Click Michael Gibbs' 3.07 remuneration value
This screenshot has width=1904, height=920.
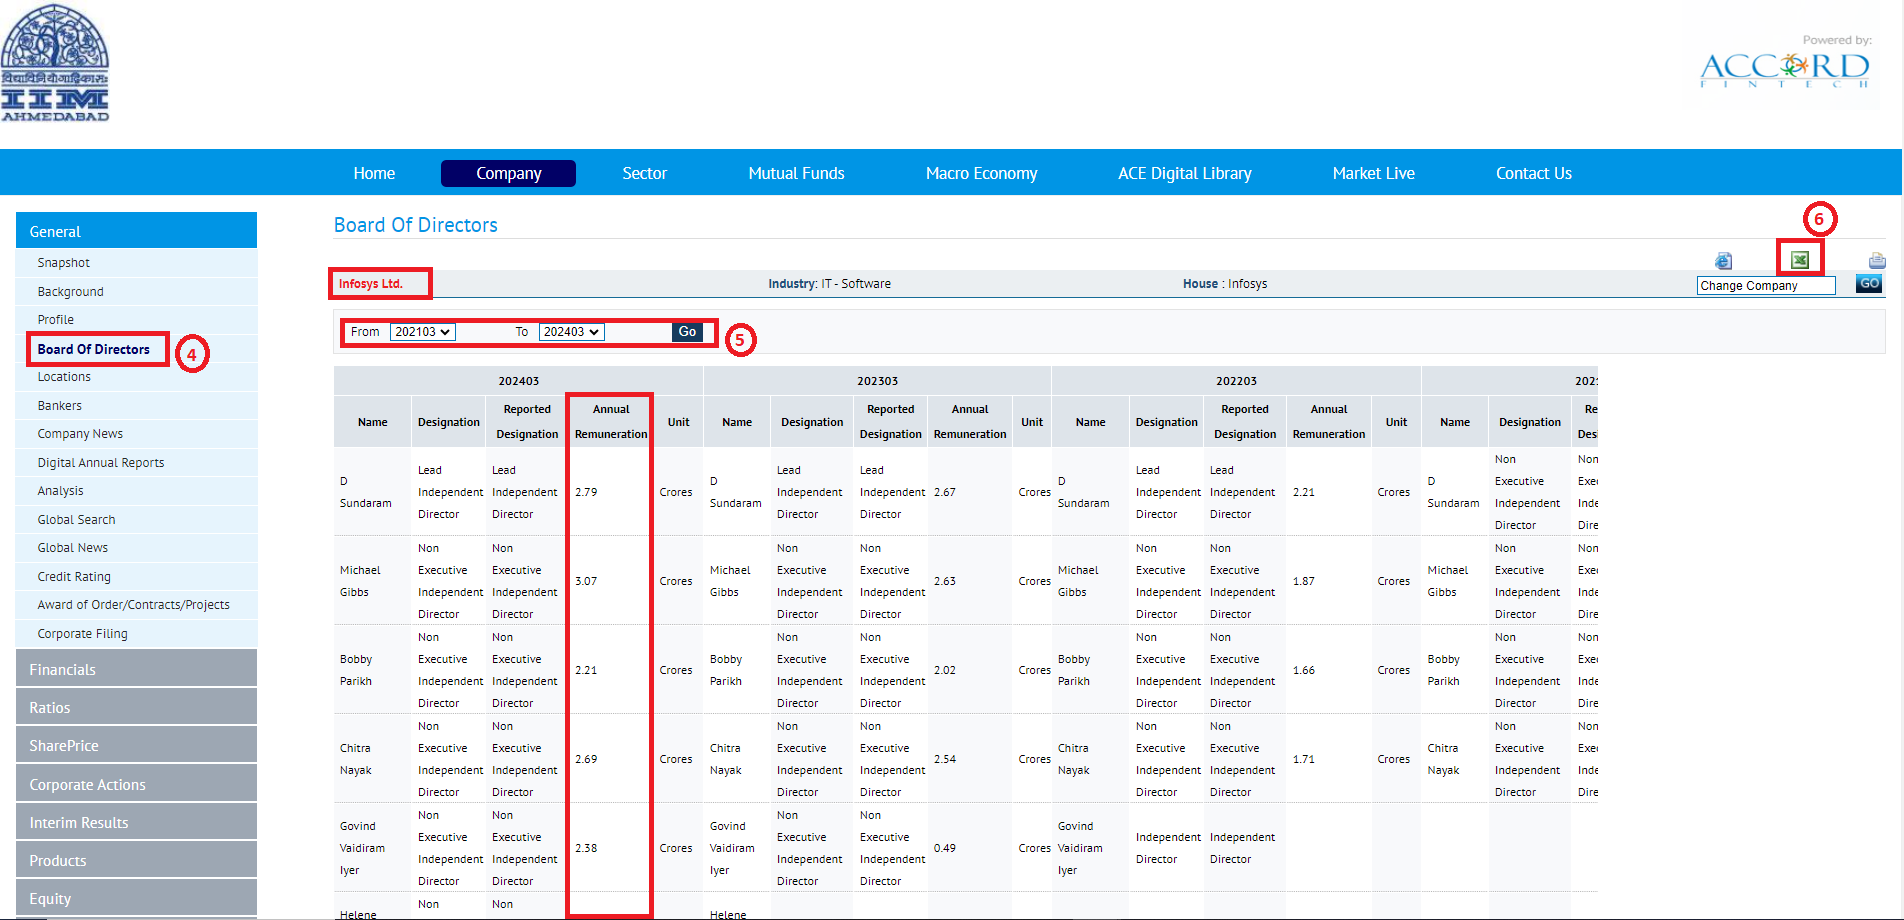pyautogui.click(x=586, y=581)
